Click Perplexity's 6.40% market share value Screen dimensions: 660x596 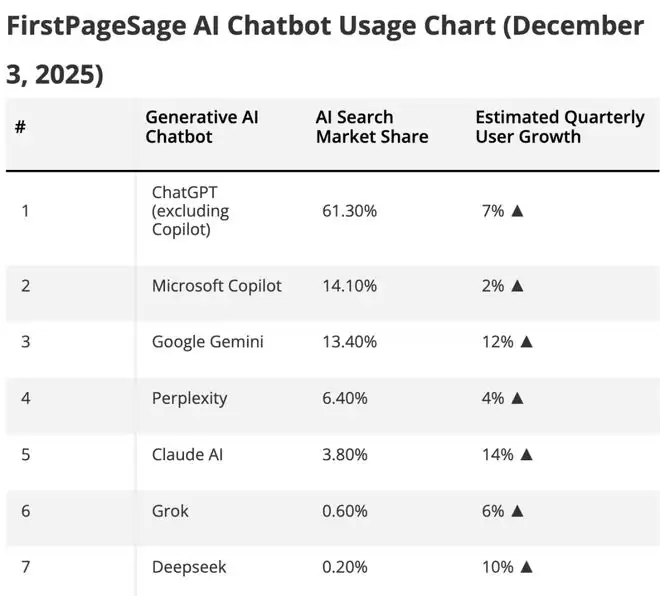click(344, 398)
